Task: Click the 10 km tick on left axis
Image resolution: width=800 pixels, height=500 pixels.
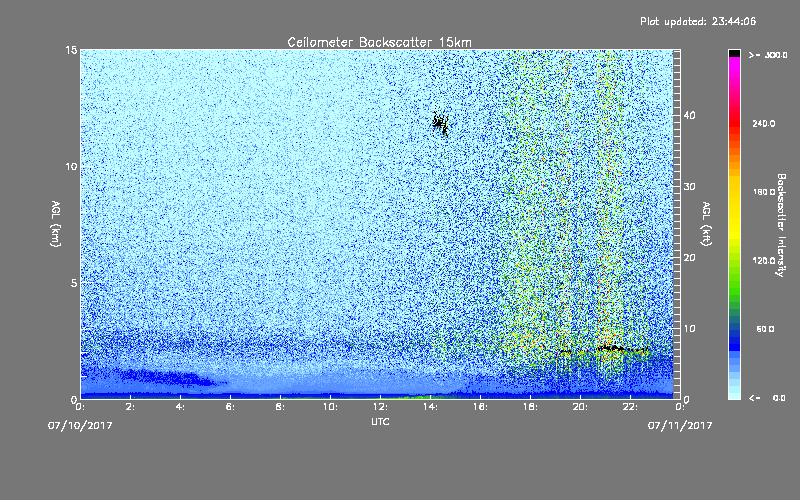Action: coord(71,166)
